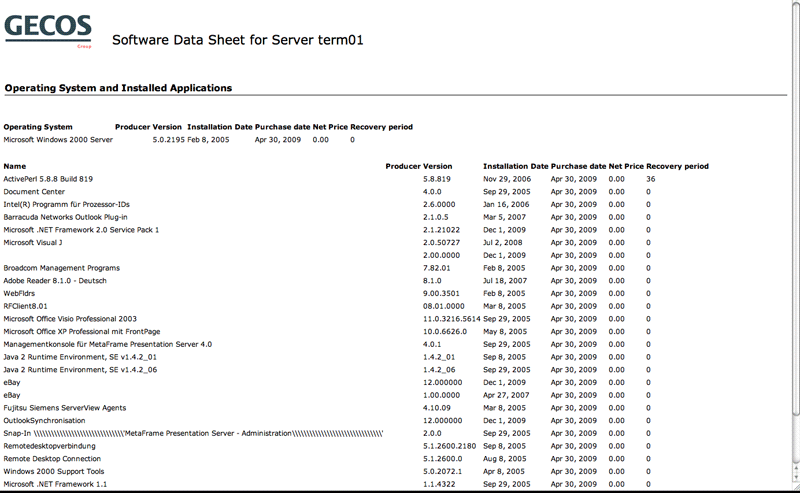Click version value '5.0.2195'

(168, 140)
